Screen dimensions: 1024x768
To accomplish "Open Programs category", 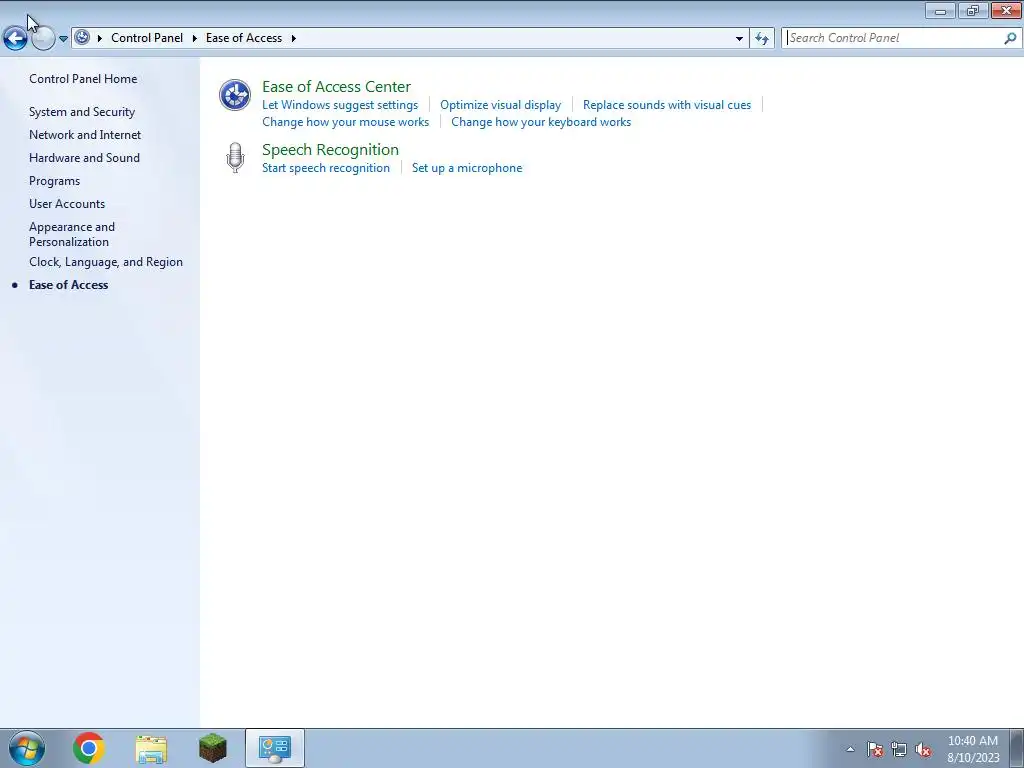I will tap(54, 181).
